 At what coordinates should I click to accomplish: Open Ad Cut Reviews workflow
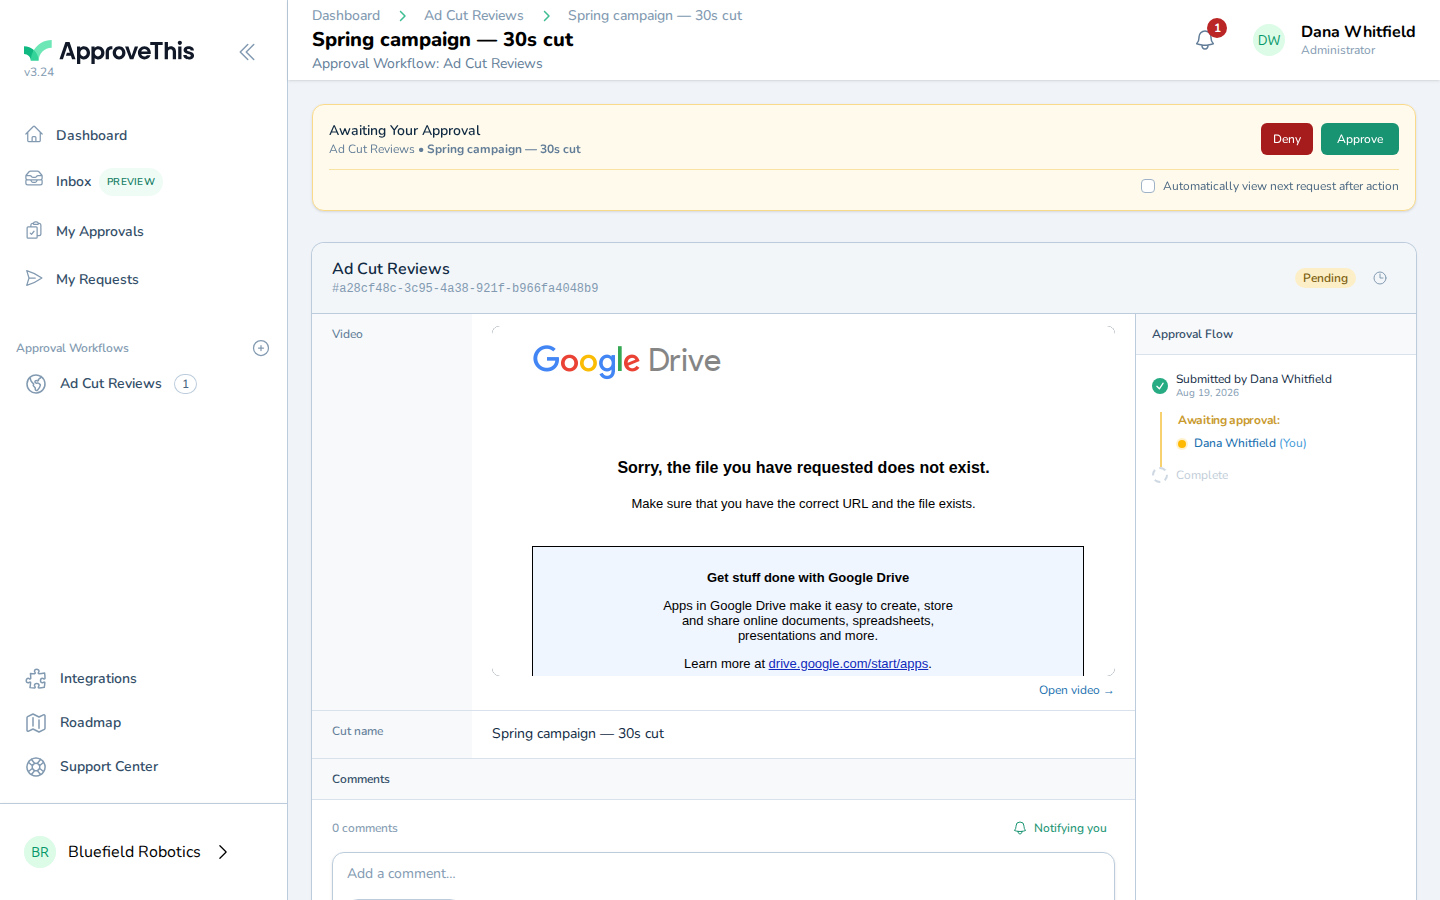pyautogui.click(x=111, y=384)
